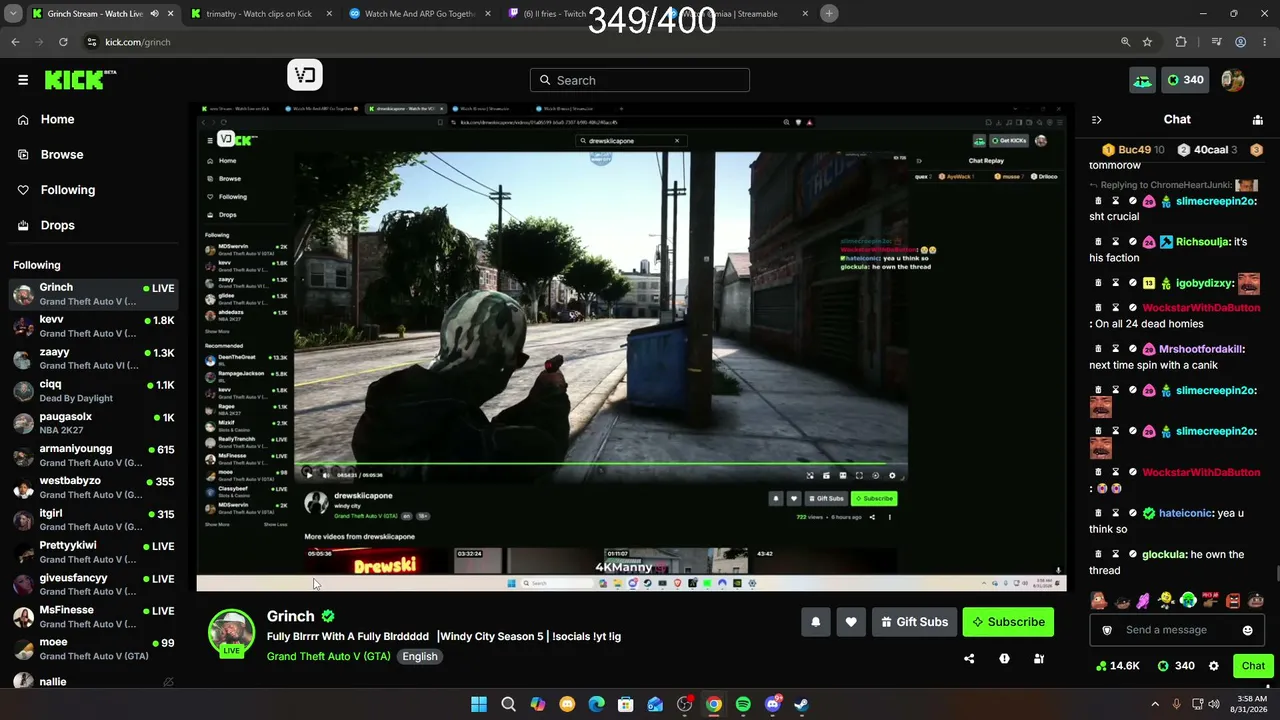Screen dimensions: 1280x720
Task: Follow Grinch with heart button
Action: (x=851, y=622)
